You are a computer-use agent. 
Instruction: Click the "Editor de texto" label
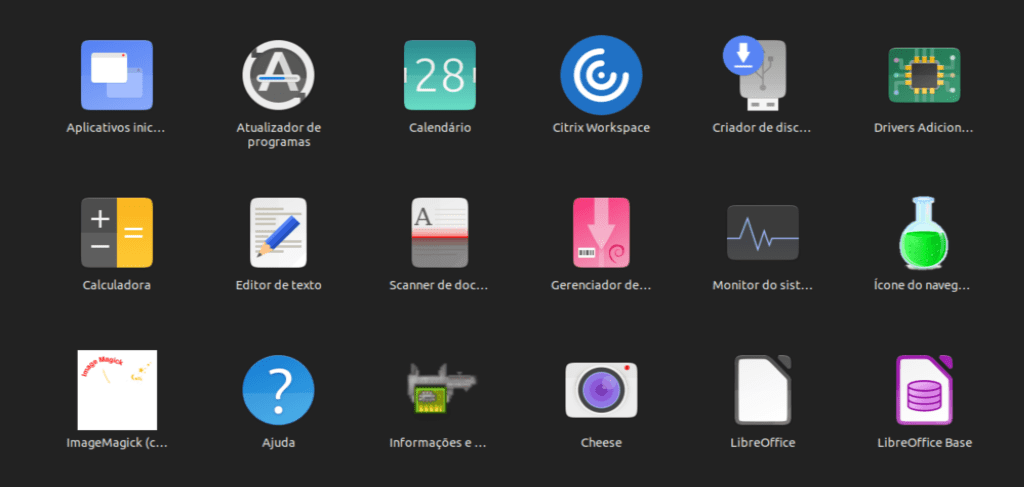278,285
